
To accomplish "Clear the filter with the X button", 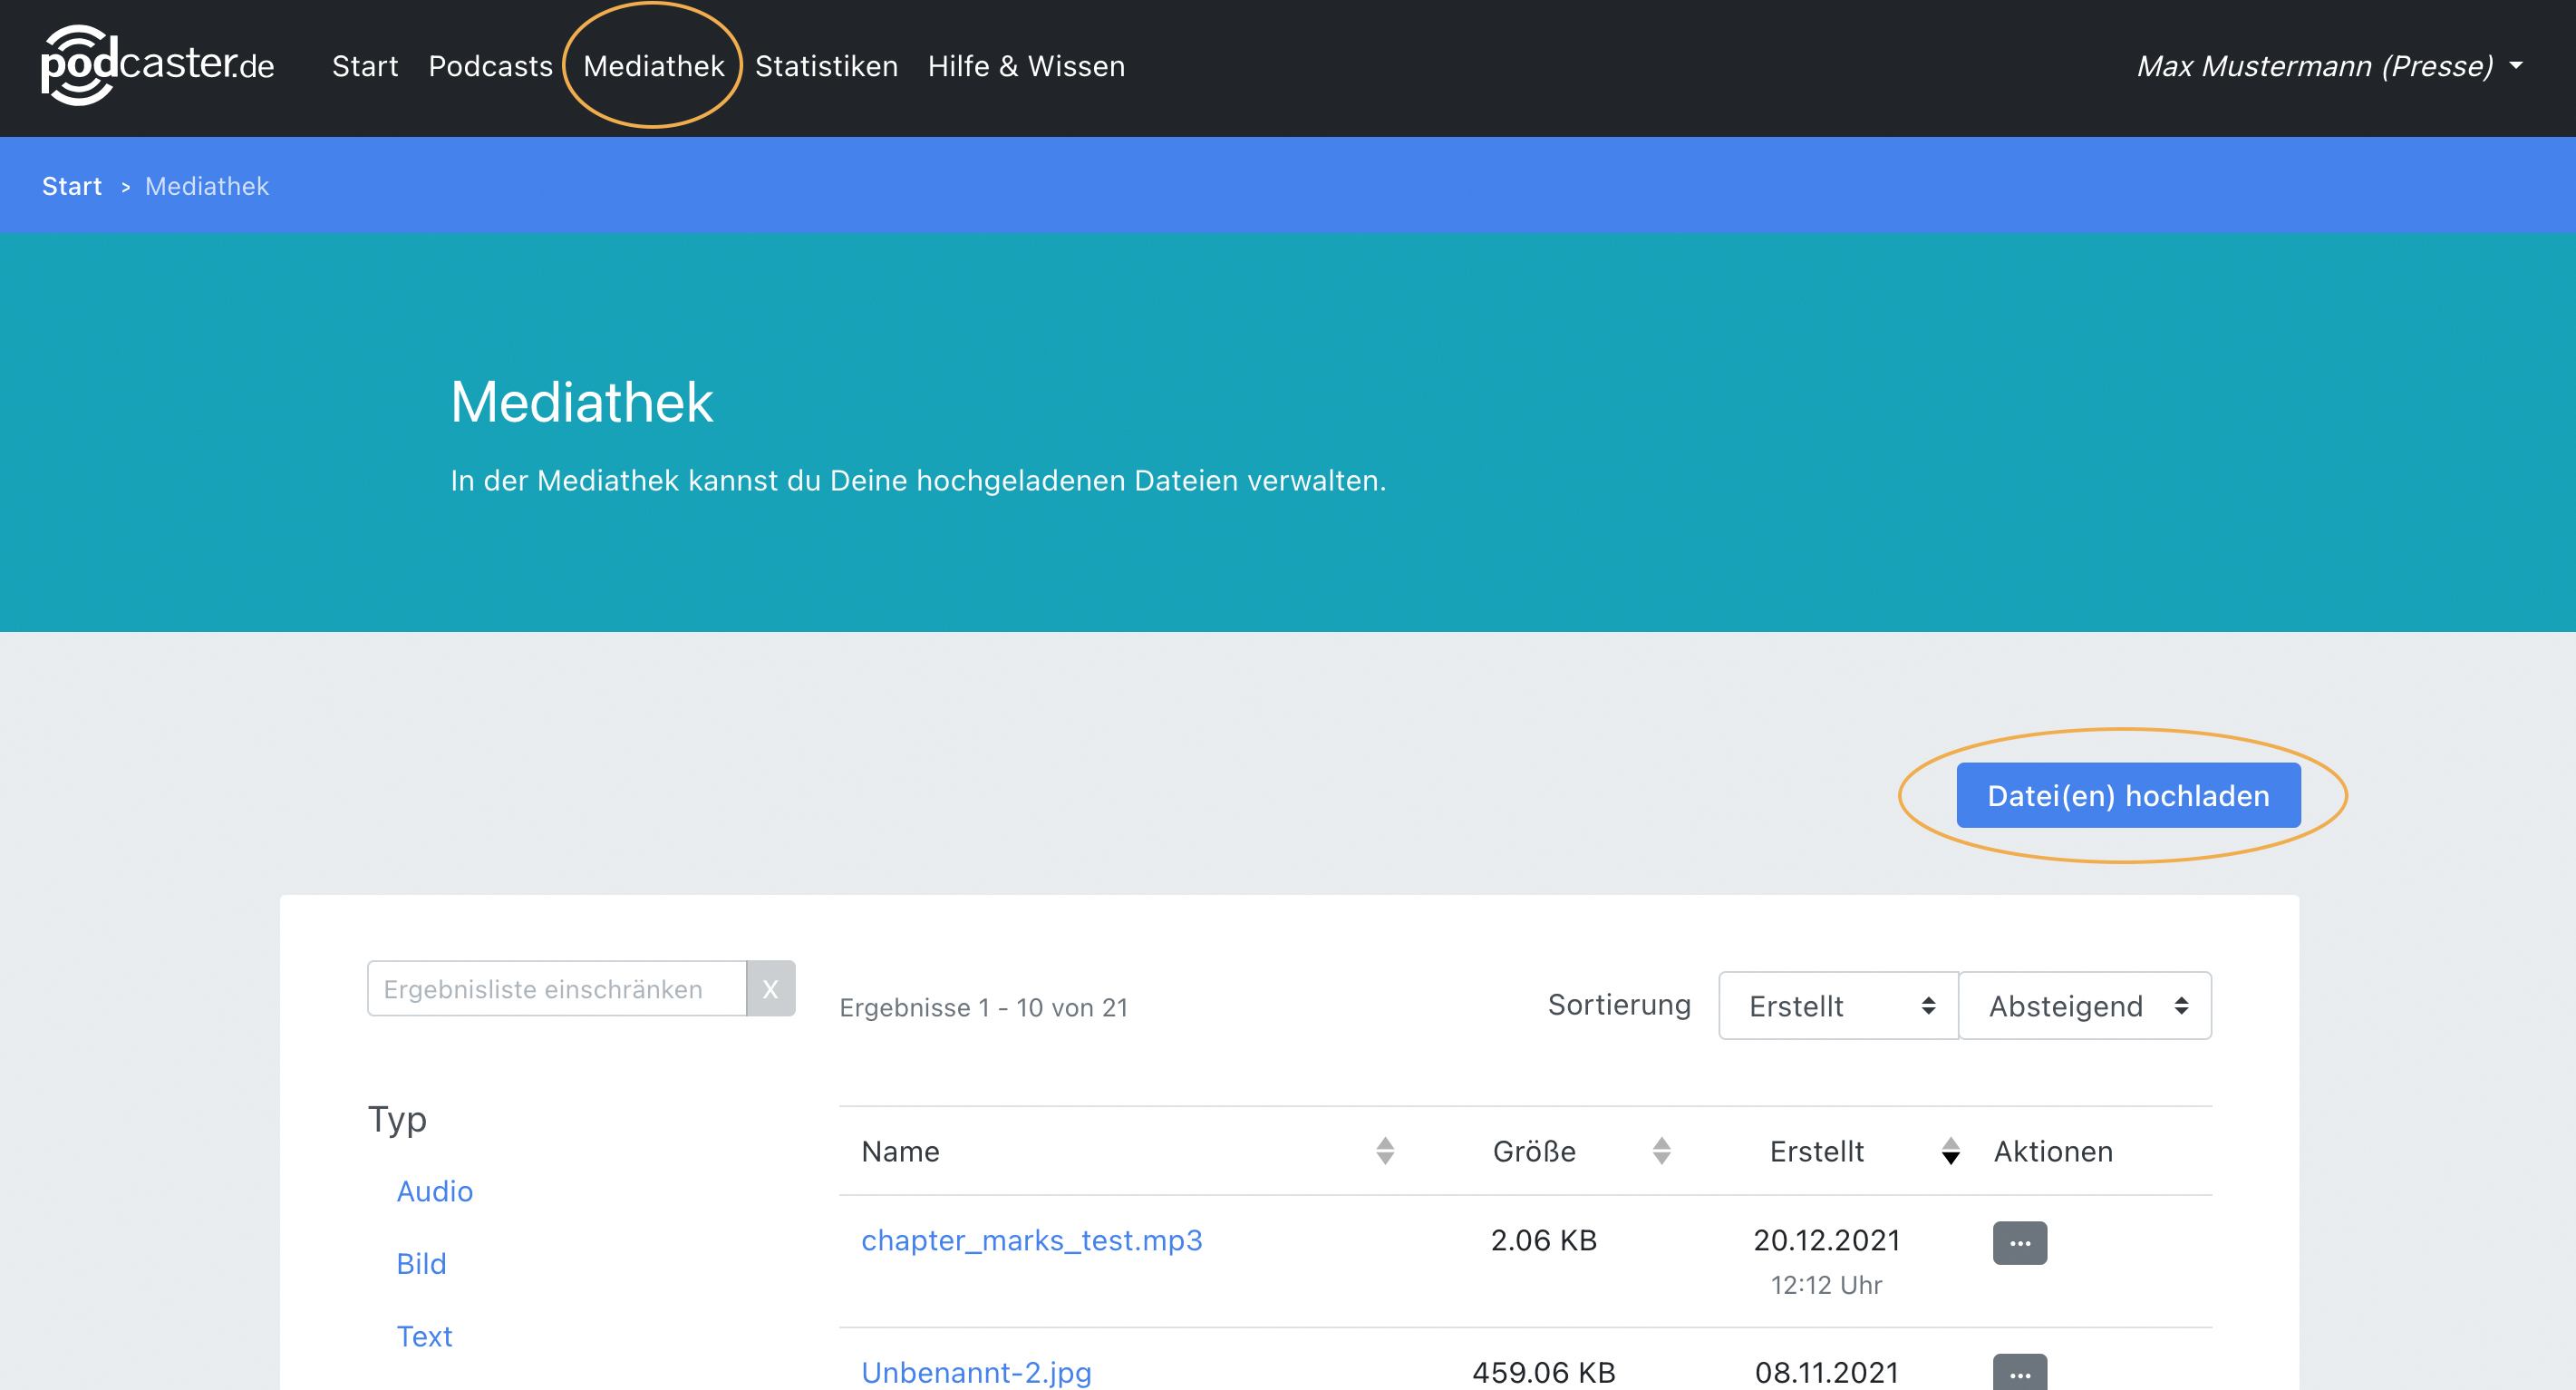I will click(770, 988).
